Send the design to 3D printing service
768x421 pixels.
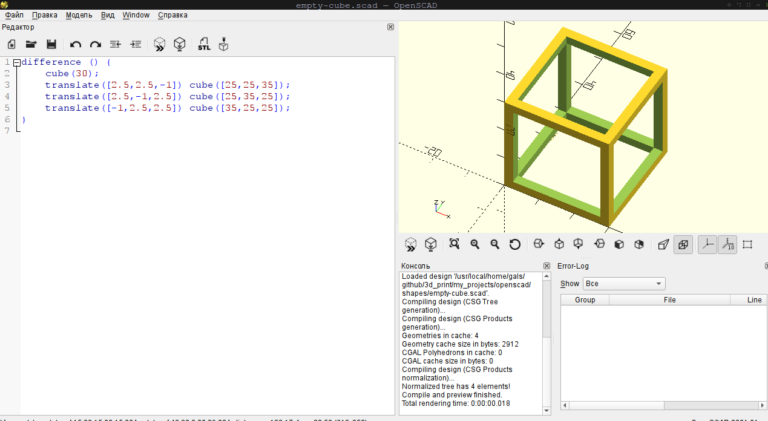pyautogui.click(x=223, y=45)
